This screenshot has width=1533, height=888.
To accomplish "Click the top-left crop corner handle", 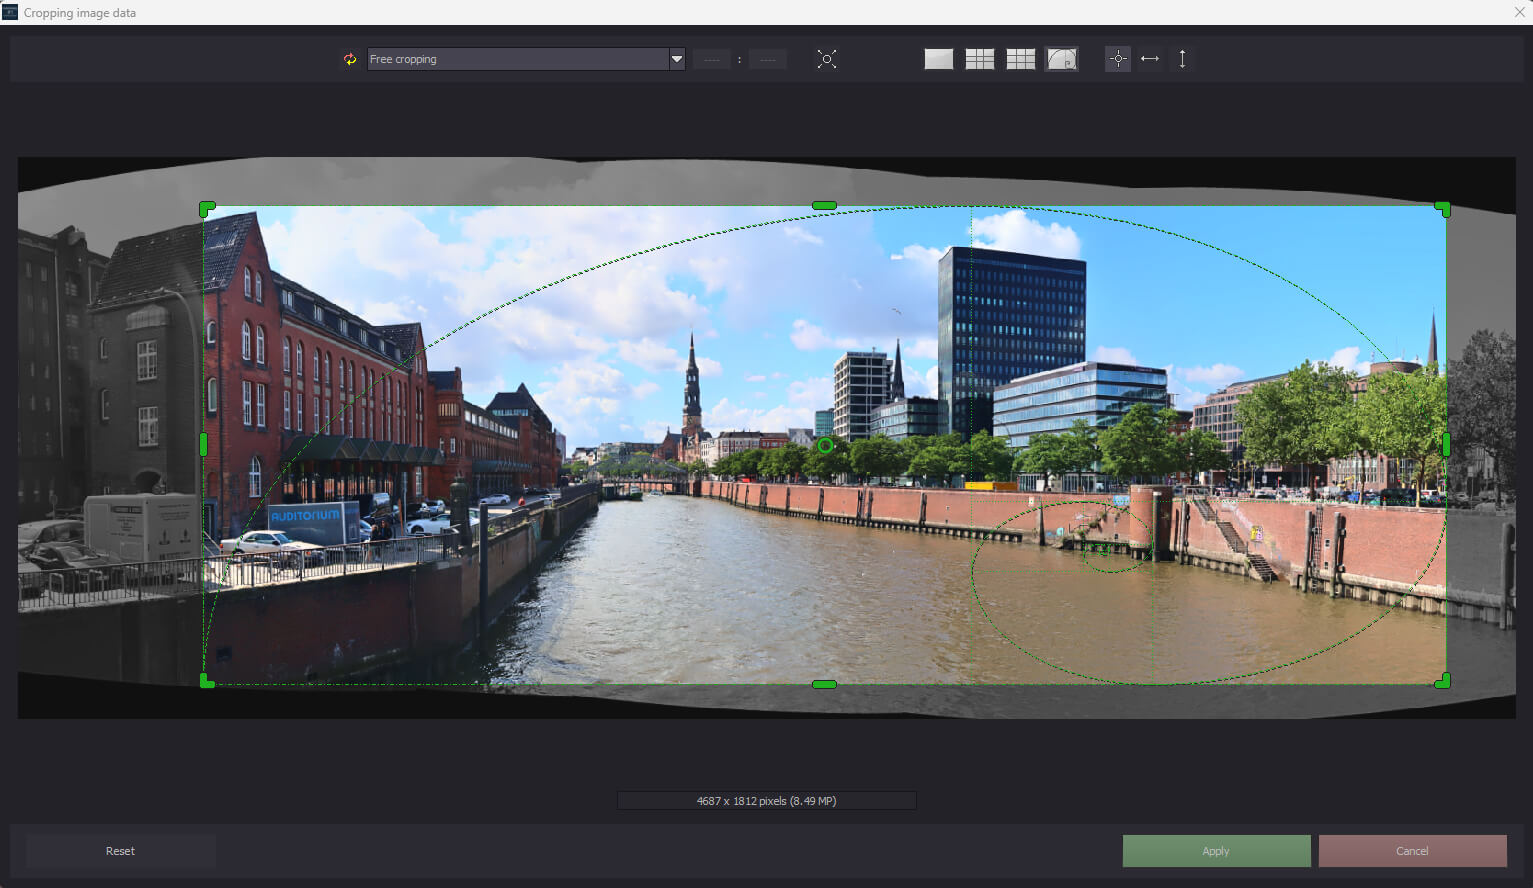I will pos(207,208).
